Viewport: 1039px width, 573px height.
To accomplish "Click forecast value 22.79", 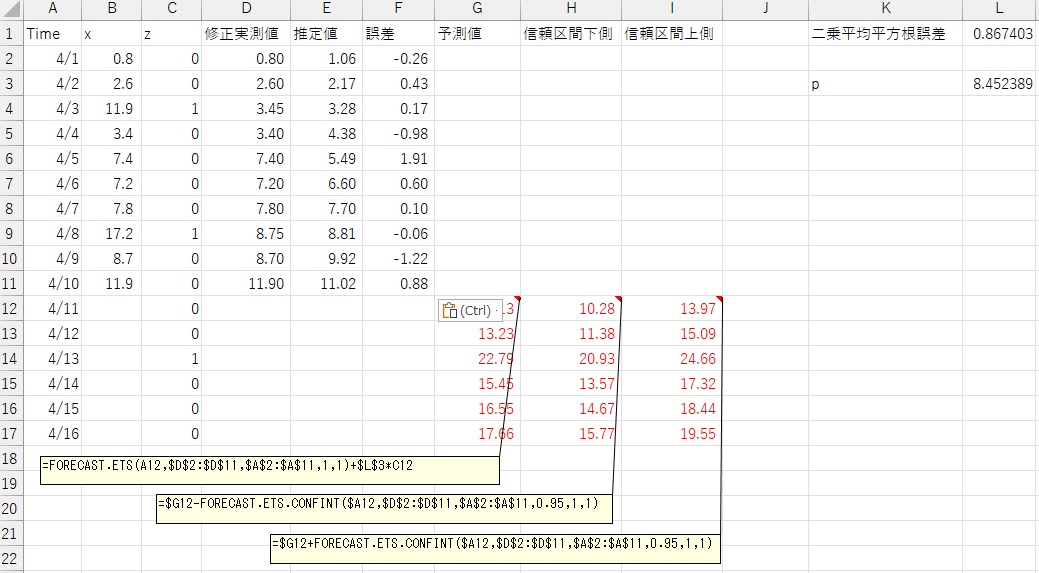I will pos(477,359).
